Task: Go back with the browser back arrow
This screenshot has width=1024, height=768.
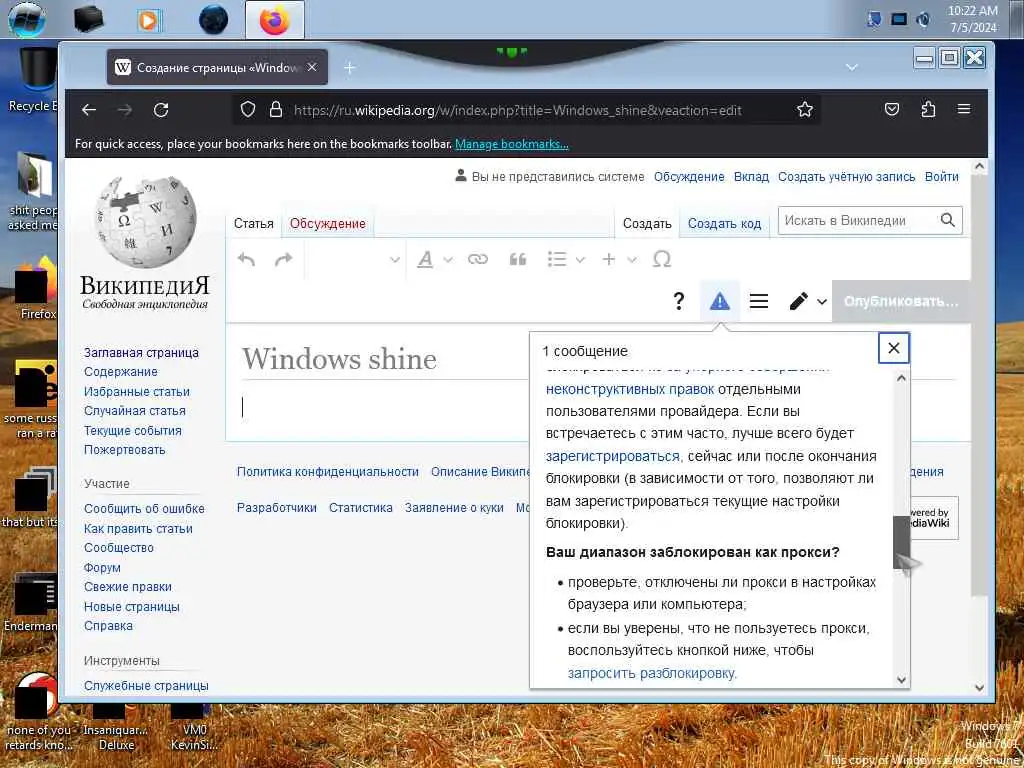Action: pyautogui.click(x=89, y=110)
